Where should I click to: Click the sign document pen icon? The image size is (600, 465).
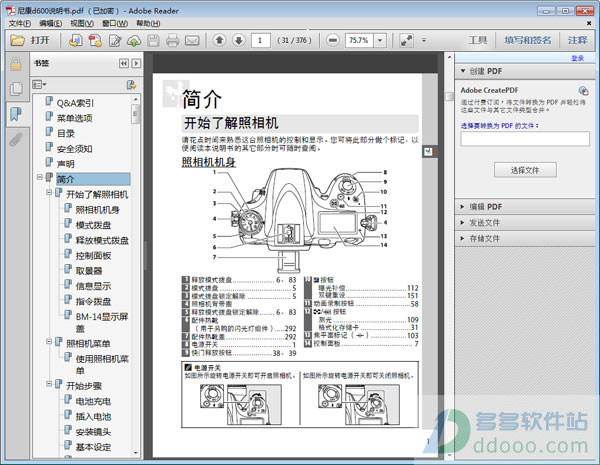[x=115, y=40]
